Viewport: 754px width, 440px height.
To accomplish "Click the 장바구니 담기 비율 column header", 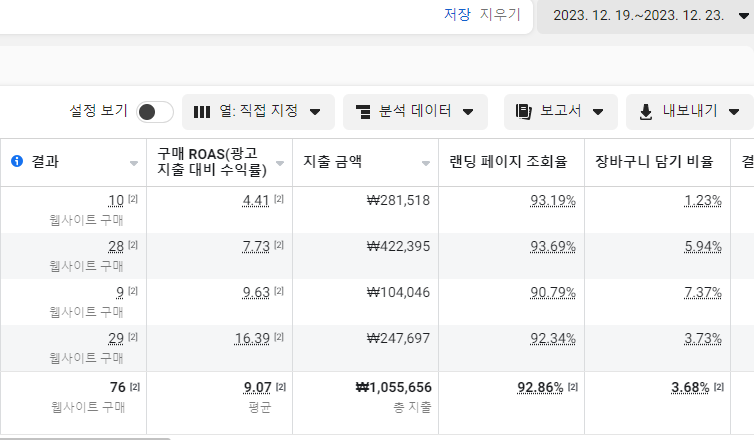I will click(x=657, y=163).
